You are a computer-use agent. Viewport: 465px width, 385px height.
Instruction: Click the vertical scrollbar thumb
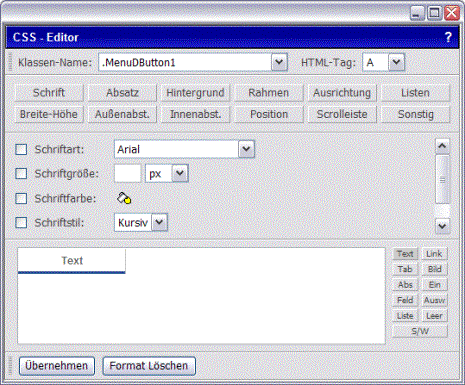point(442,179)
